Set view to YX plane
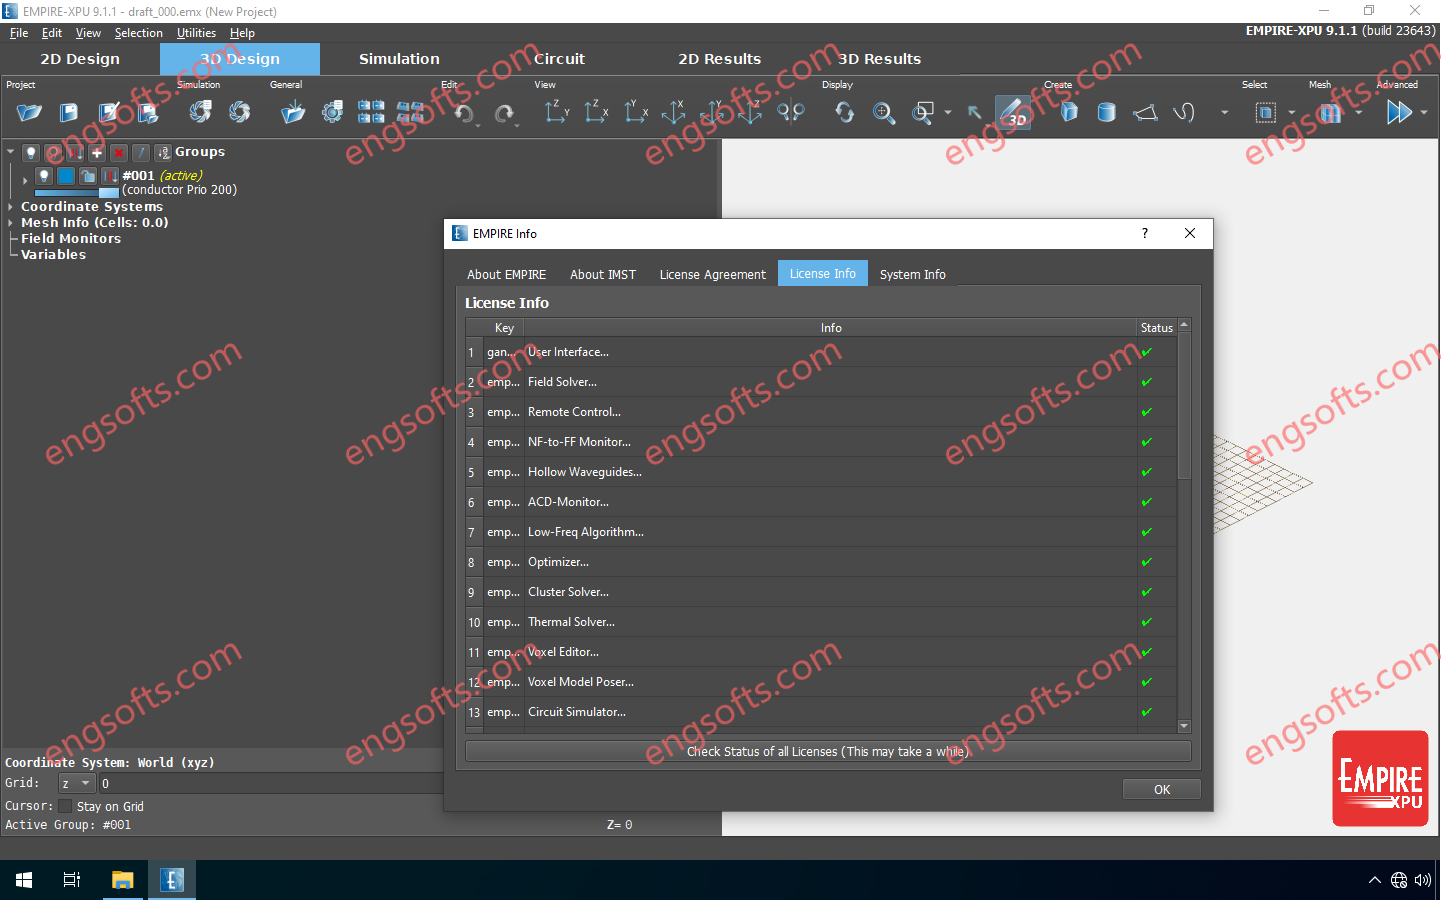 click(x=636, y=112)
